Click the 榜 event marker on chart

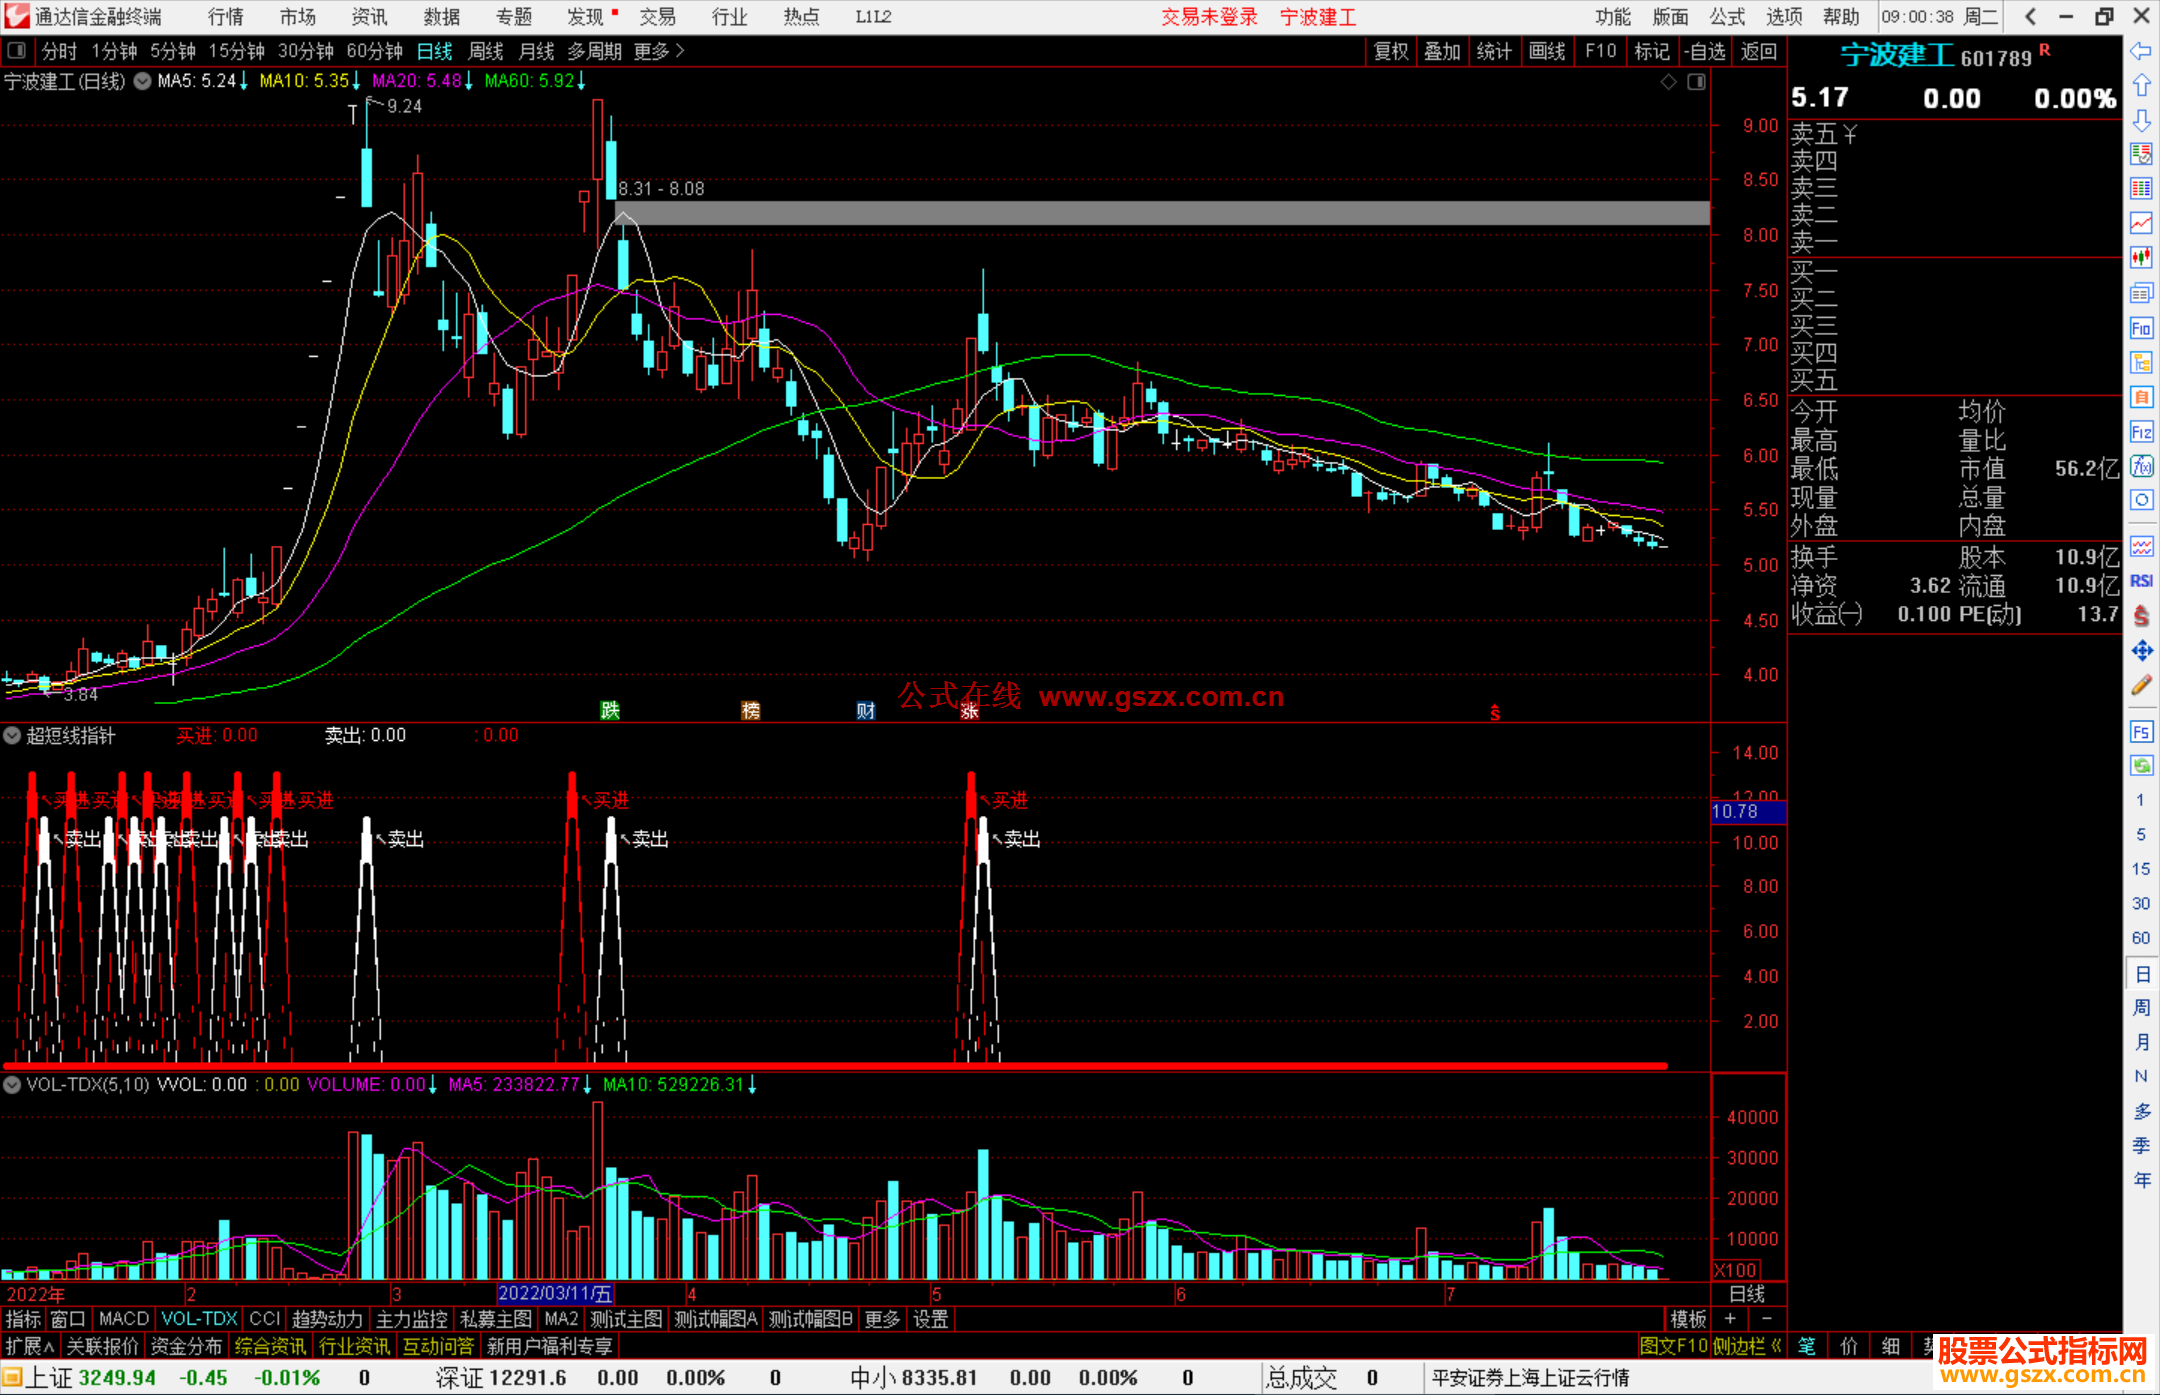(x=751, y=710)
